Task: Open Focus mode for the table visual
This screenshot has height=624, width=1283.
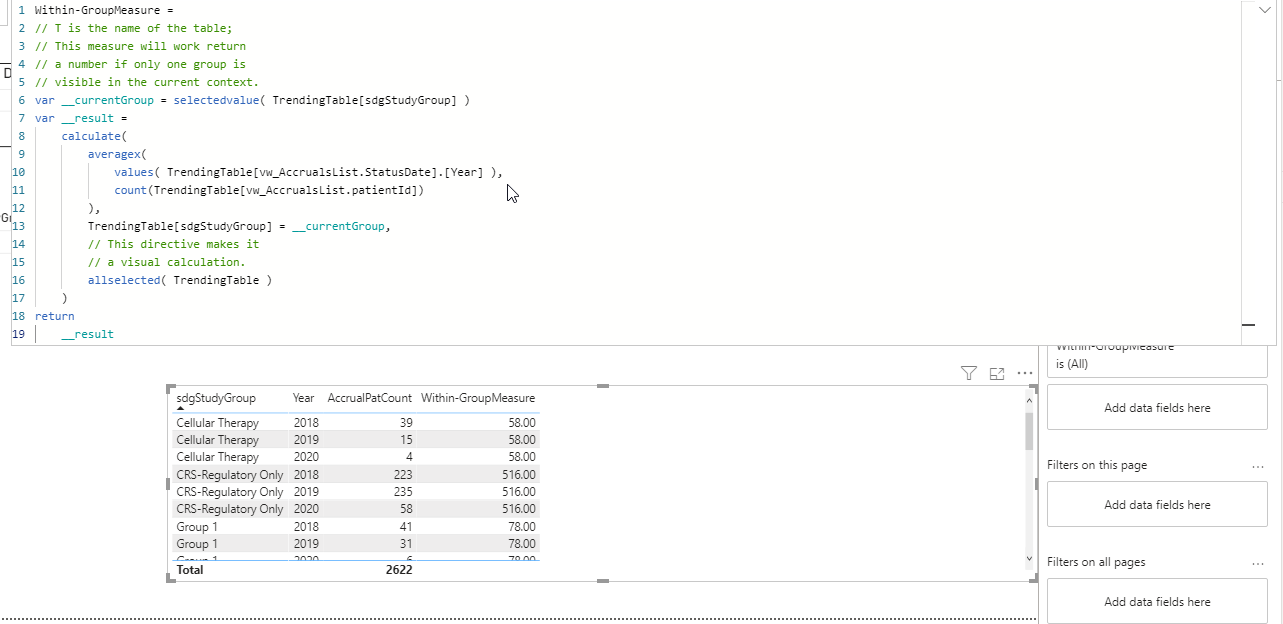Action: pos(996,373)
